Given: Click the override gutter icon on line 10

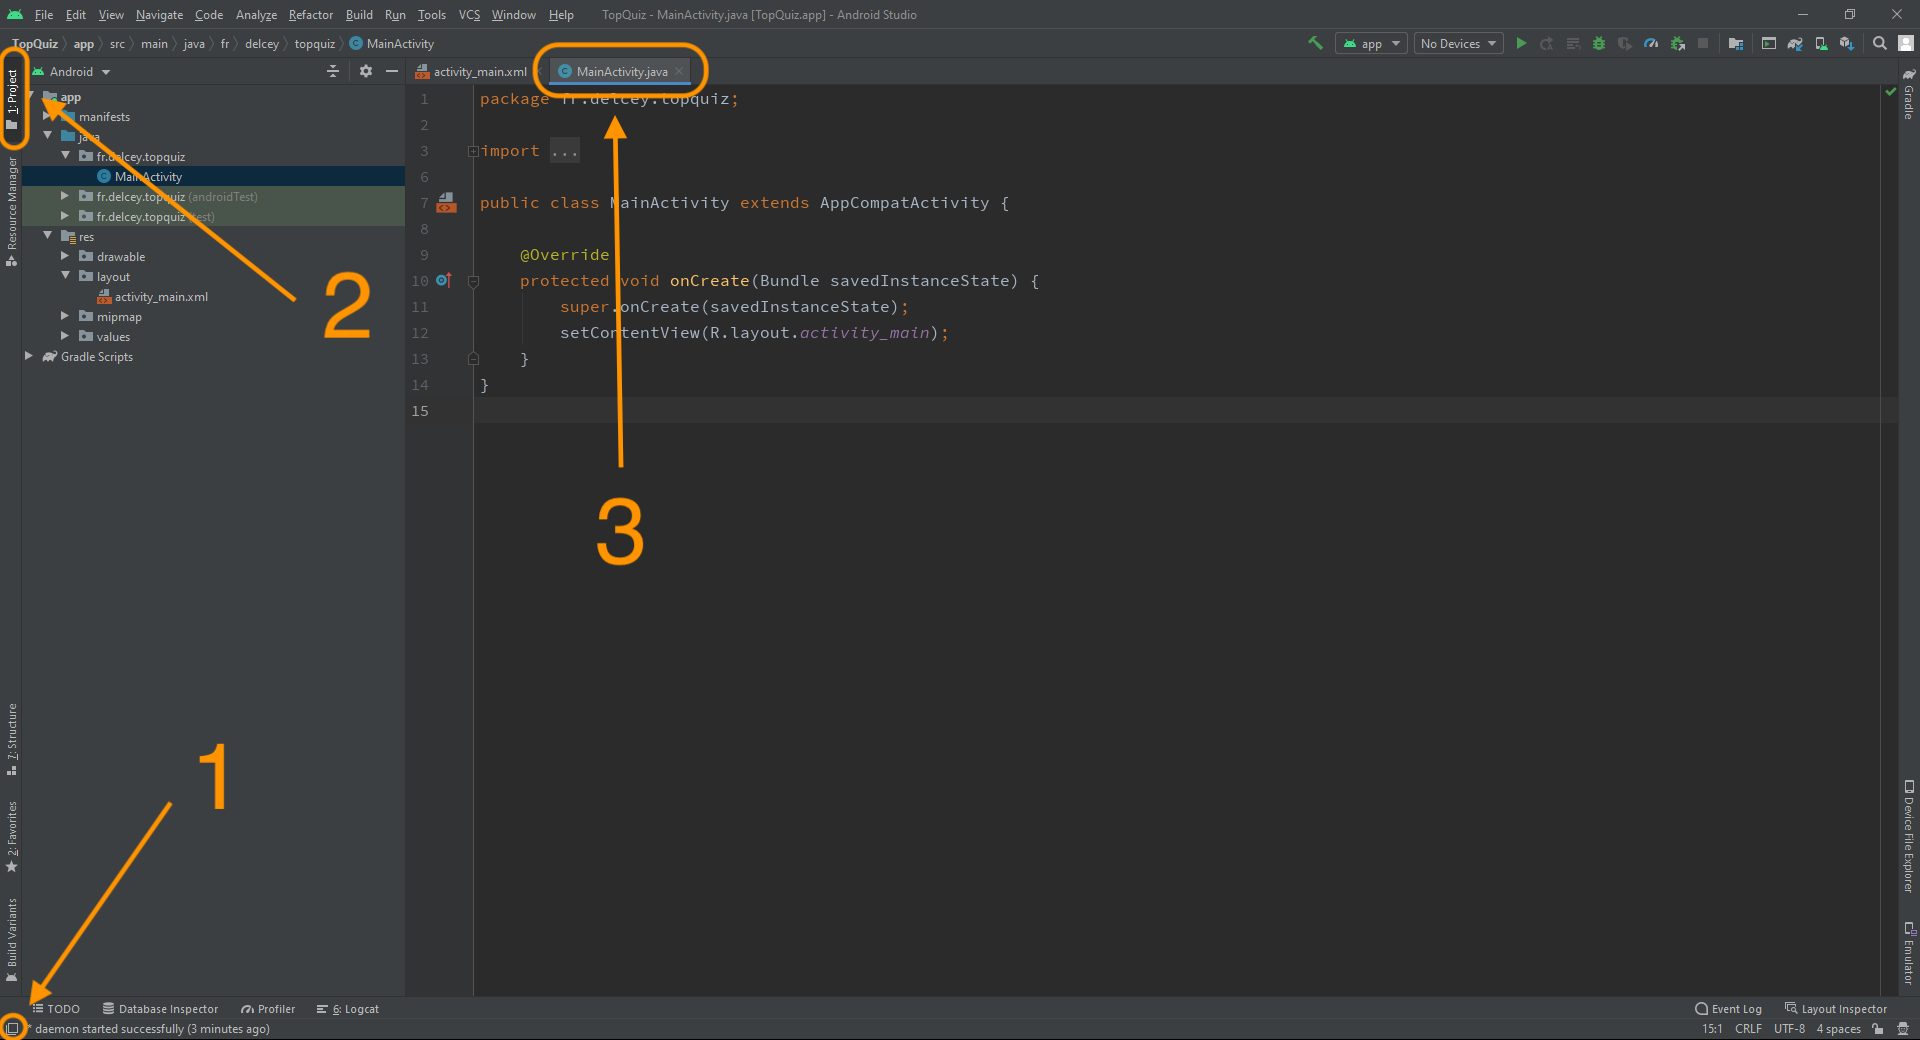Looking at the screenshot, I should click(x=444, y=280).
